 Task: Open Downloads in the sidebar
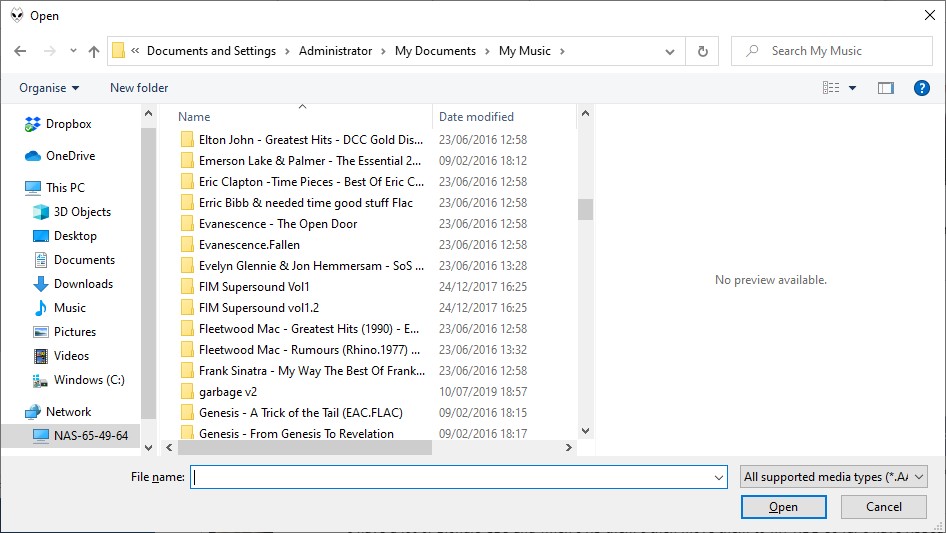coord(72,284)
